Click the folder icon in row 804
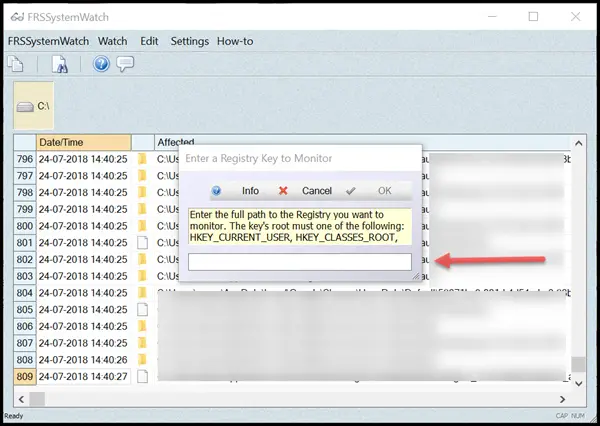 142,293
